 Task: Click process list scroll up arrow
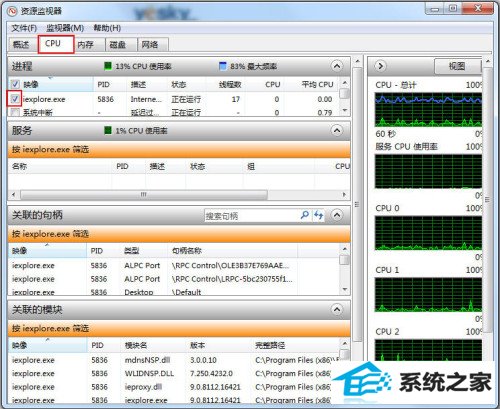point(345,82)
